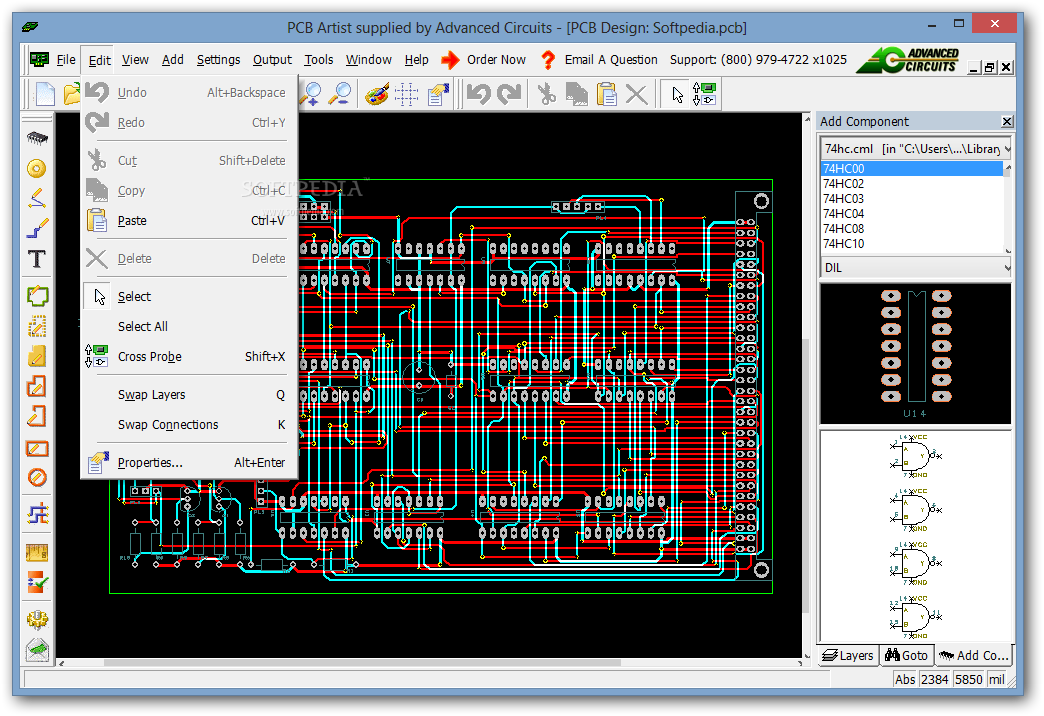This screenshot has height=716, width=1044.
Task: Select the Add Track tool
Action: click(37, 228)
